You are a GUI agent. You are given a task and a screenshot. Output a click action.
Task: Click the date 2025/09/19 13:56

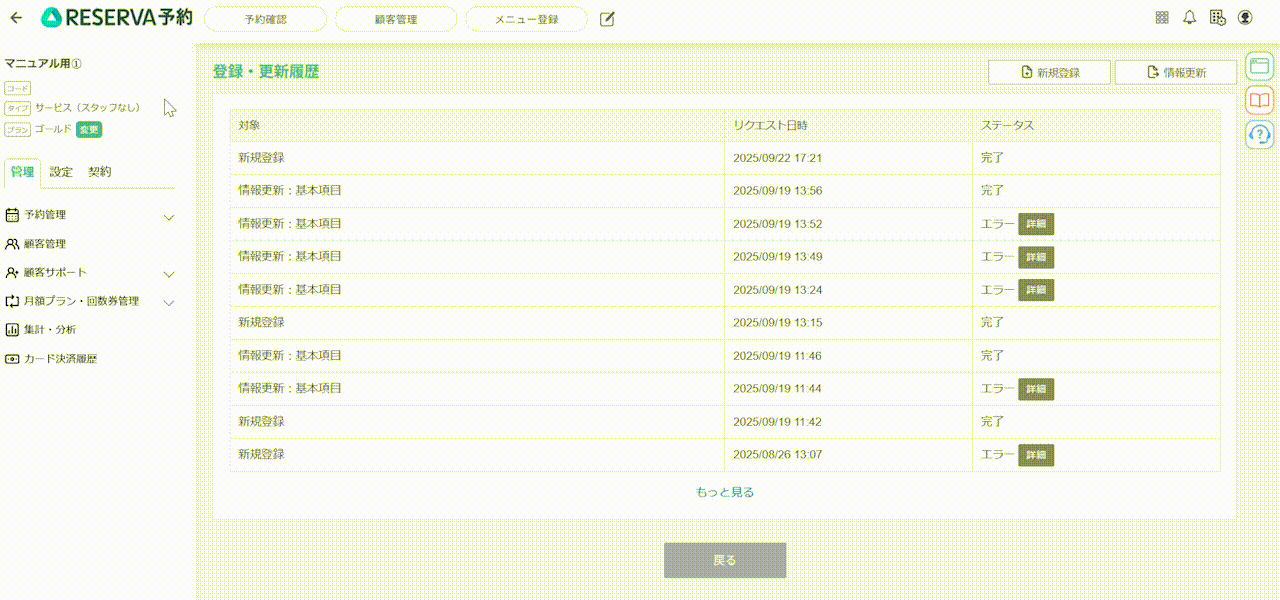(777, 191)
